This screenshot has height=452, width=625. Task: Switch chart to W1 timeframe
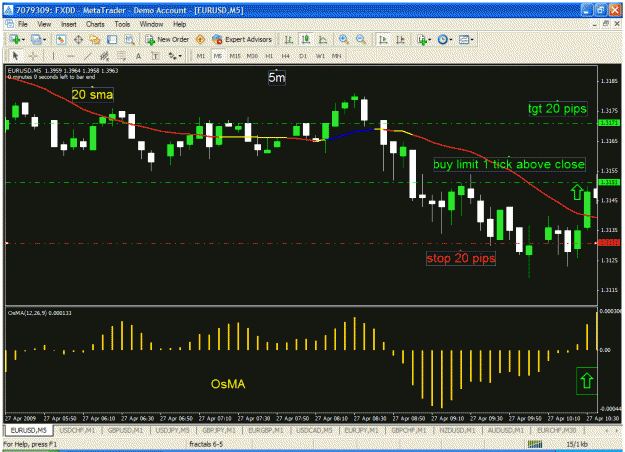(x=320, y=56)
